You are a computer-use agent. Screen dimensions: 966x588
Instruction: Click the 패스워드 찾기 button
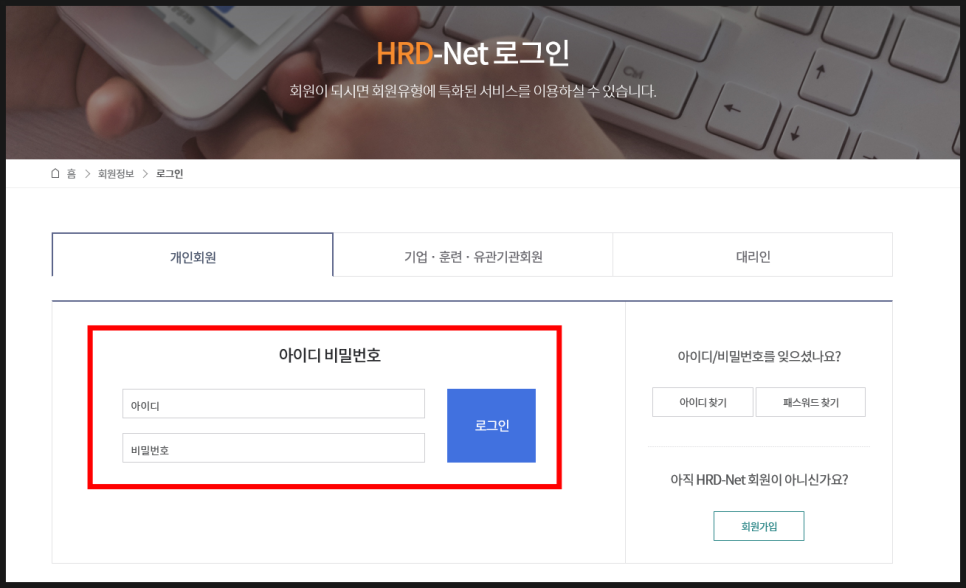[811, 402]
